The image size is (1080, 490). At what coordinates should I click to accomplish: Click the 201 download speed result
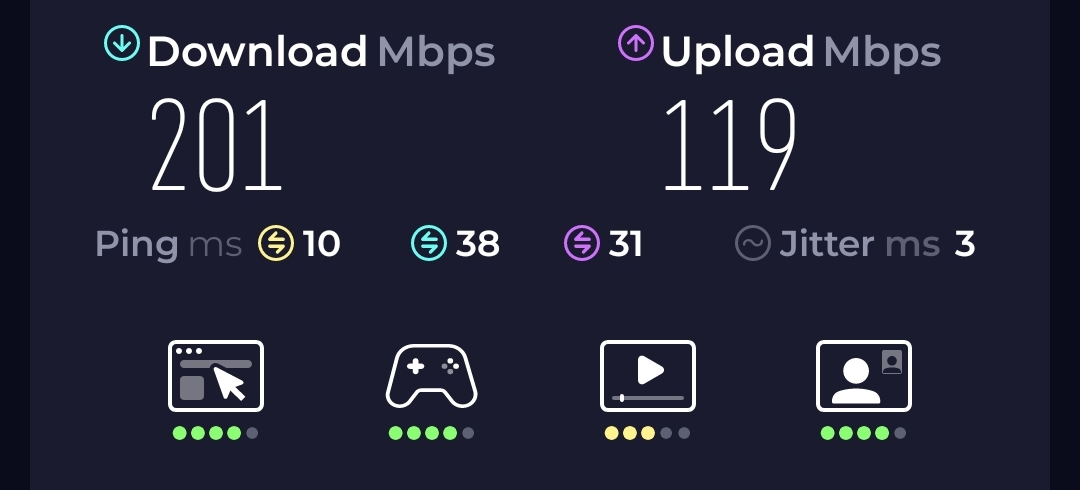tap(216, 144)
